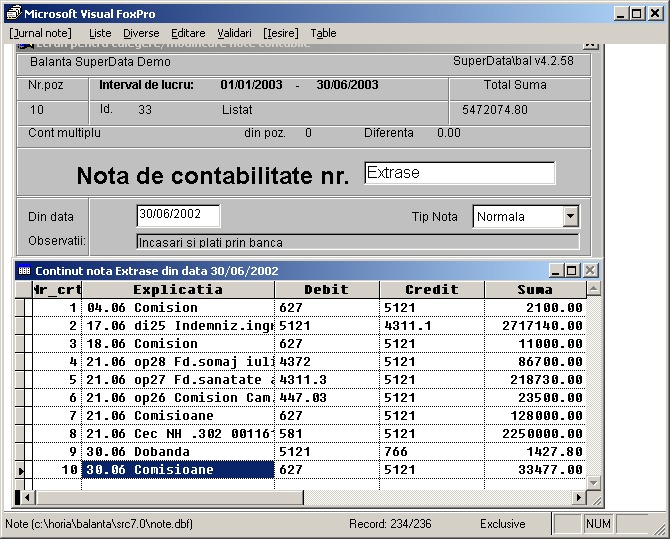Select row 6 explanation '21.06 op26 Comision Cam'
The height and width of the screenshot is (539, 670).
point(178,398)
